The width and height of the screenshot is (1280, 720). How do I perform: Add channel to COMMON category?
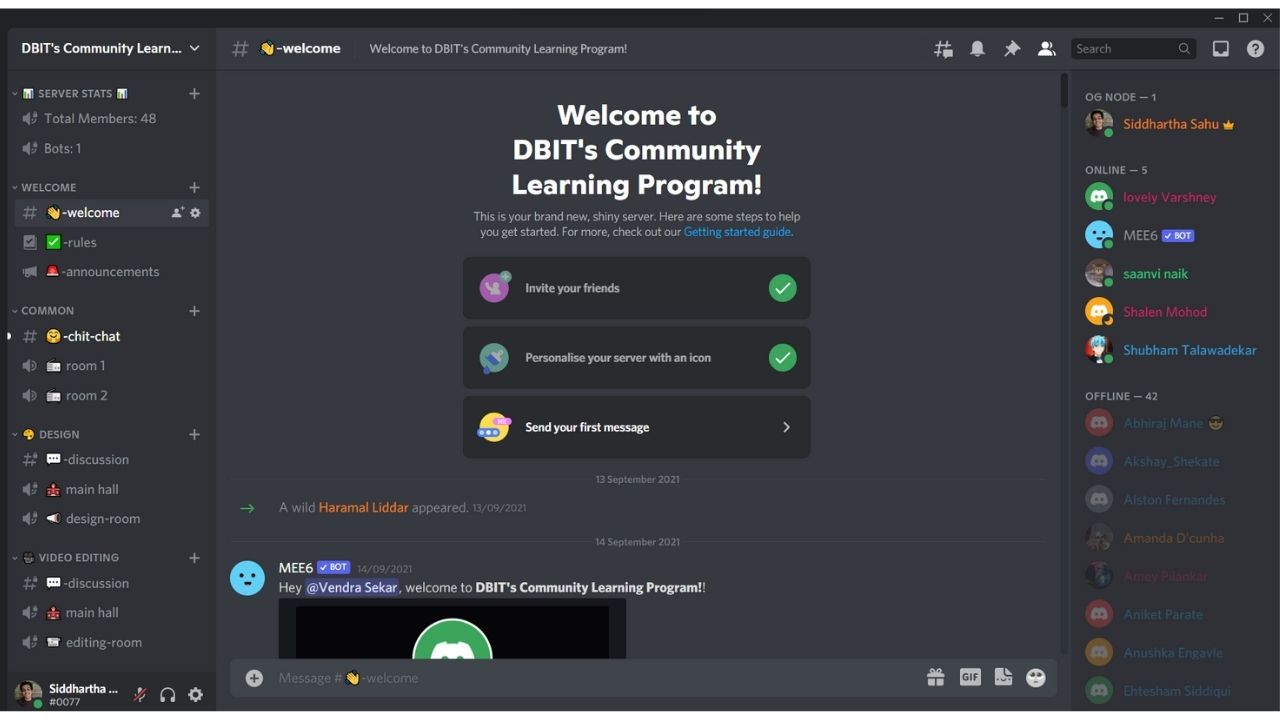coord(194,310)
